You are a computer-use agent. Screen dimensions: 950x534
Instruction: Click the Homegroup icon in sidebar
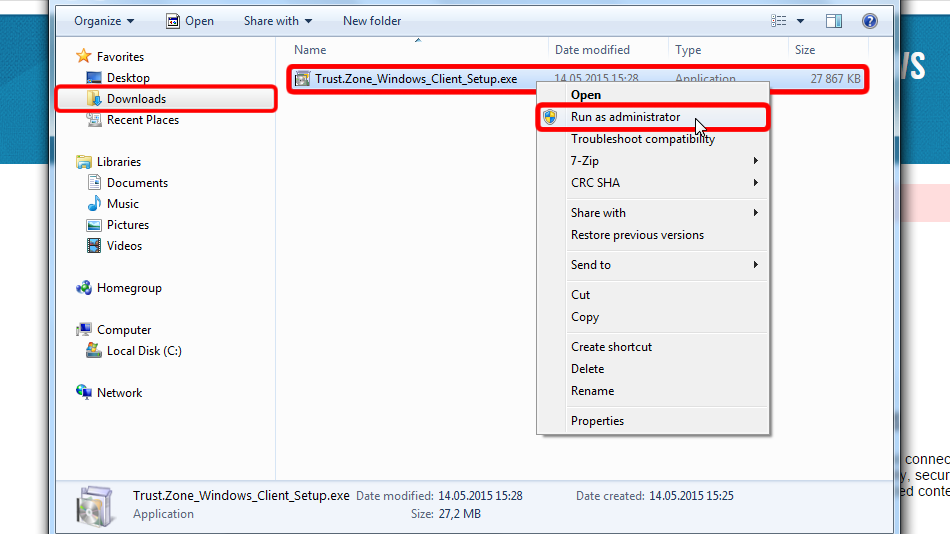(x=84, y=288)
